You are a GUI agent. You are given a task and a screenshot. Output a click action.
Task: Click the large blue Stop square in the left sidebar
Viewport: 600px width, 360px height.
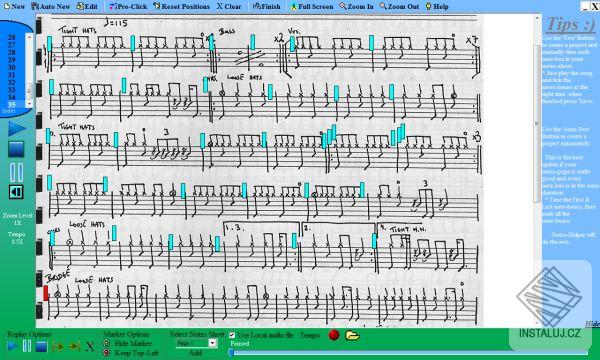coord(16,149)
